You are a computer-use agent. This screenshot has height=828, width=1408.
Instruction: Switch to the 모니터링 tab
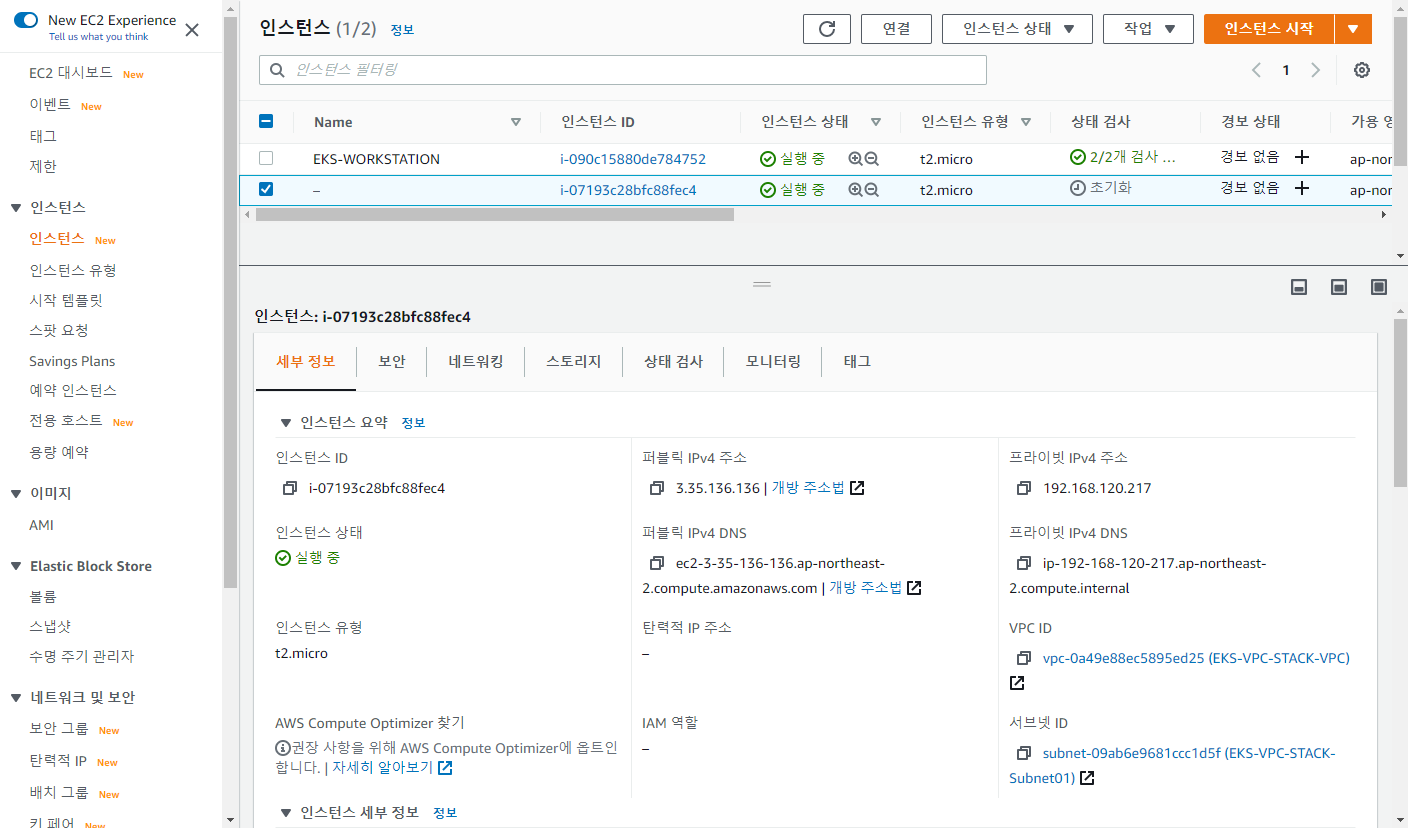(773, 361)
